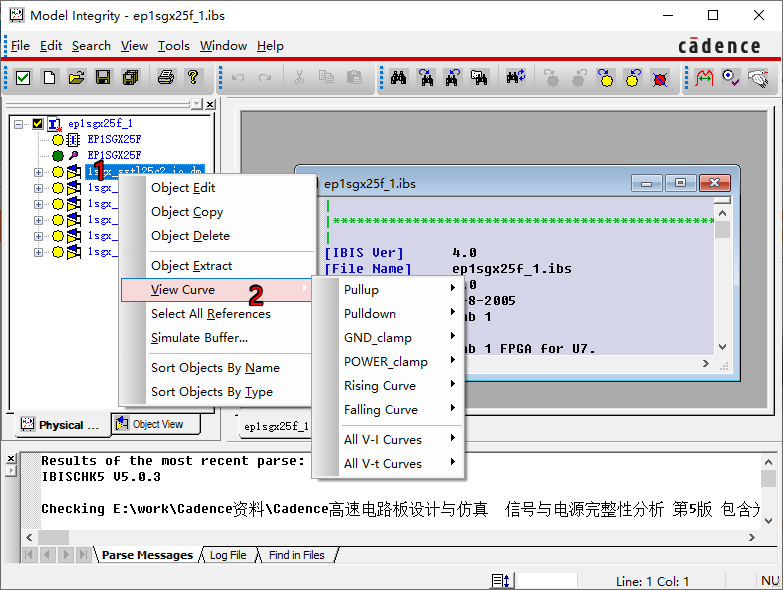Click the Save All stacked-disks icon
The height and width of the screenshot is (590, 783).
[x=130, y=78]
